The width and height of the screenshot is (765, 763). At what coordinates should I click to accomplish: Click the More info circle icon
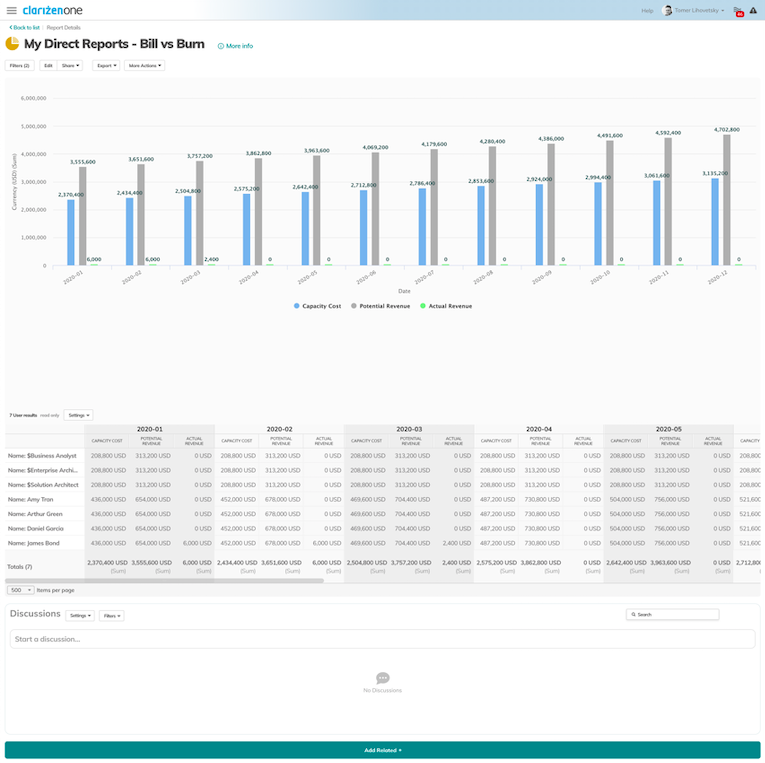pyautogui.click(x=221, y=46)
